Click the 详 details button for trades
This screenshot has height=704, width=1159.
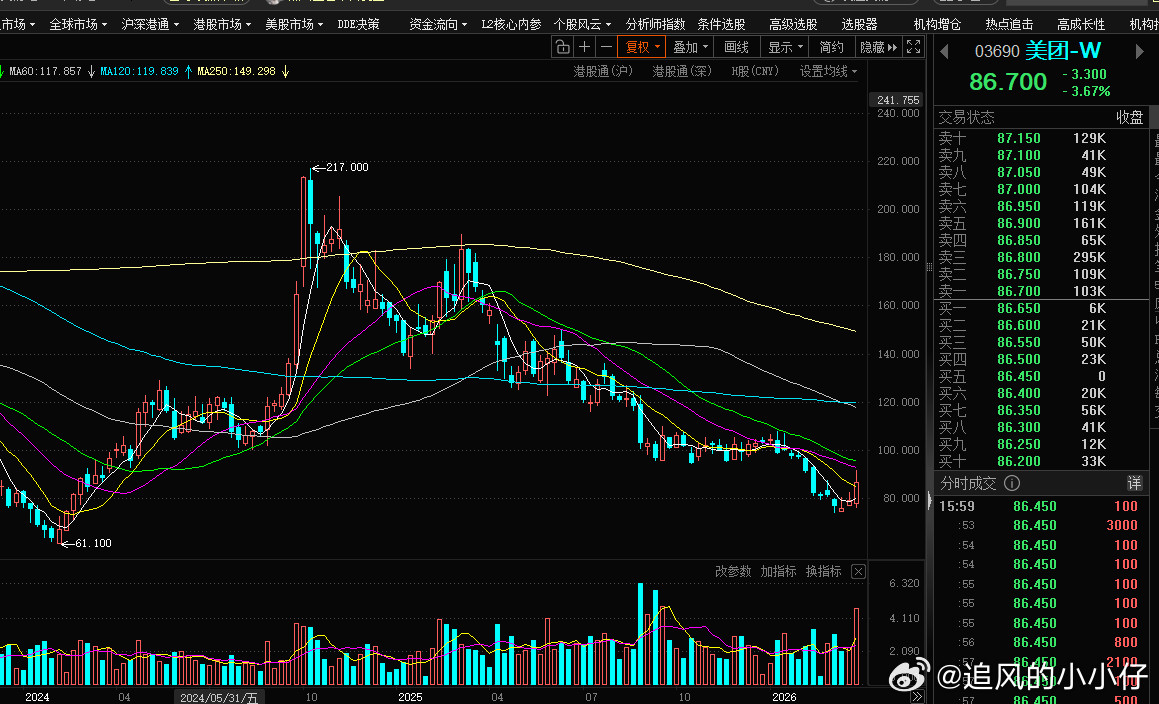(1134, 483)
